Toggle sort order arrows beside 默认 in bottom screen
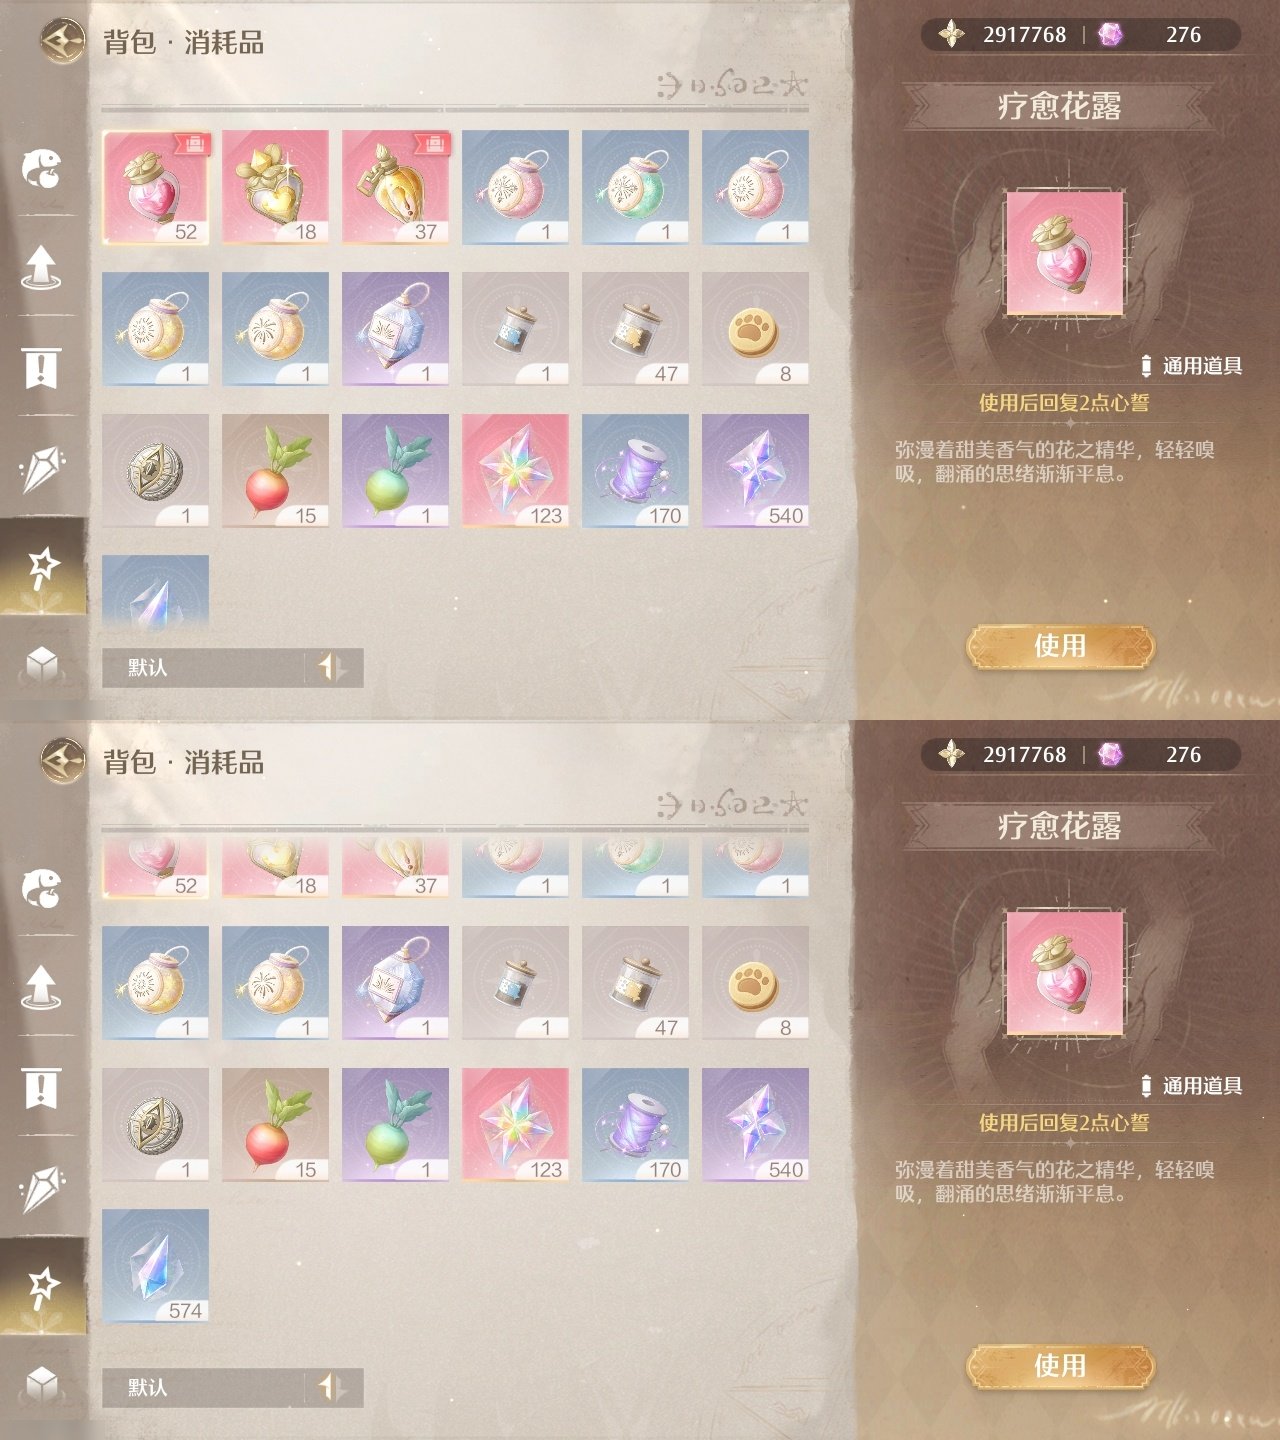The width and height of the screenshot is (1280, 1440). click(333, 1387)
